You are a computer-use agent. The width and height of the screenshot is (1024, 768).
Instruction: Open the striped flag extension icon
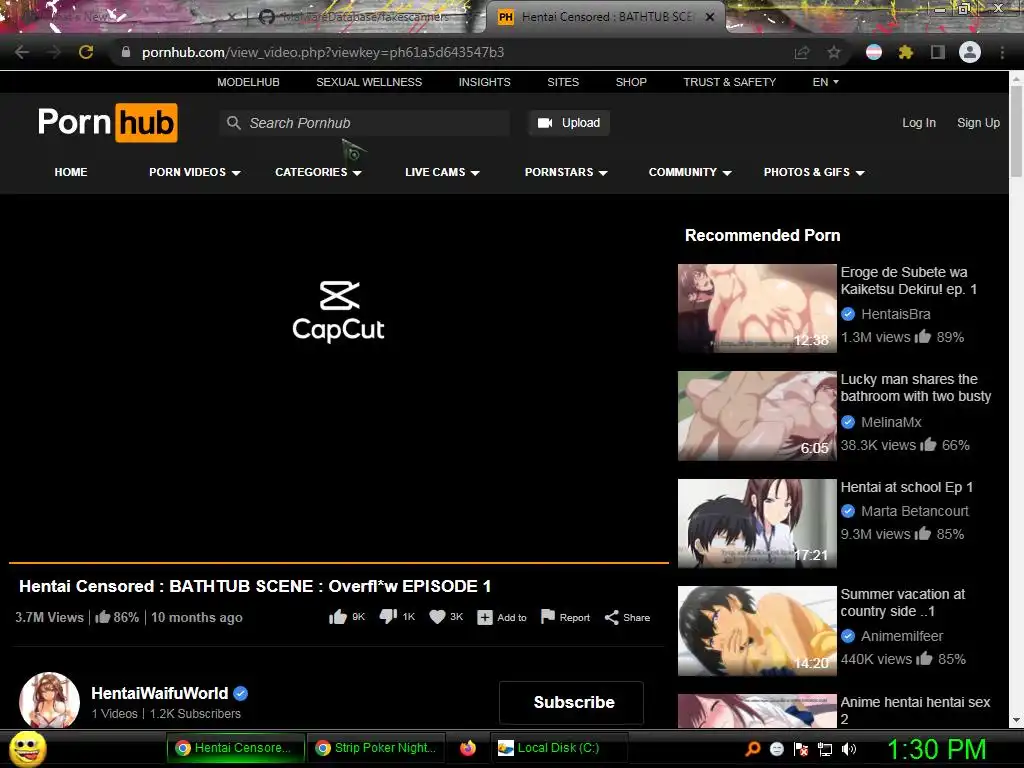(874, 52)
